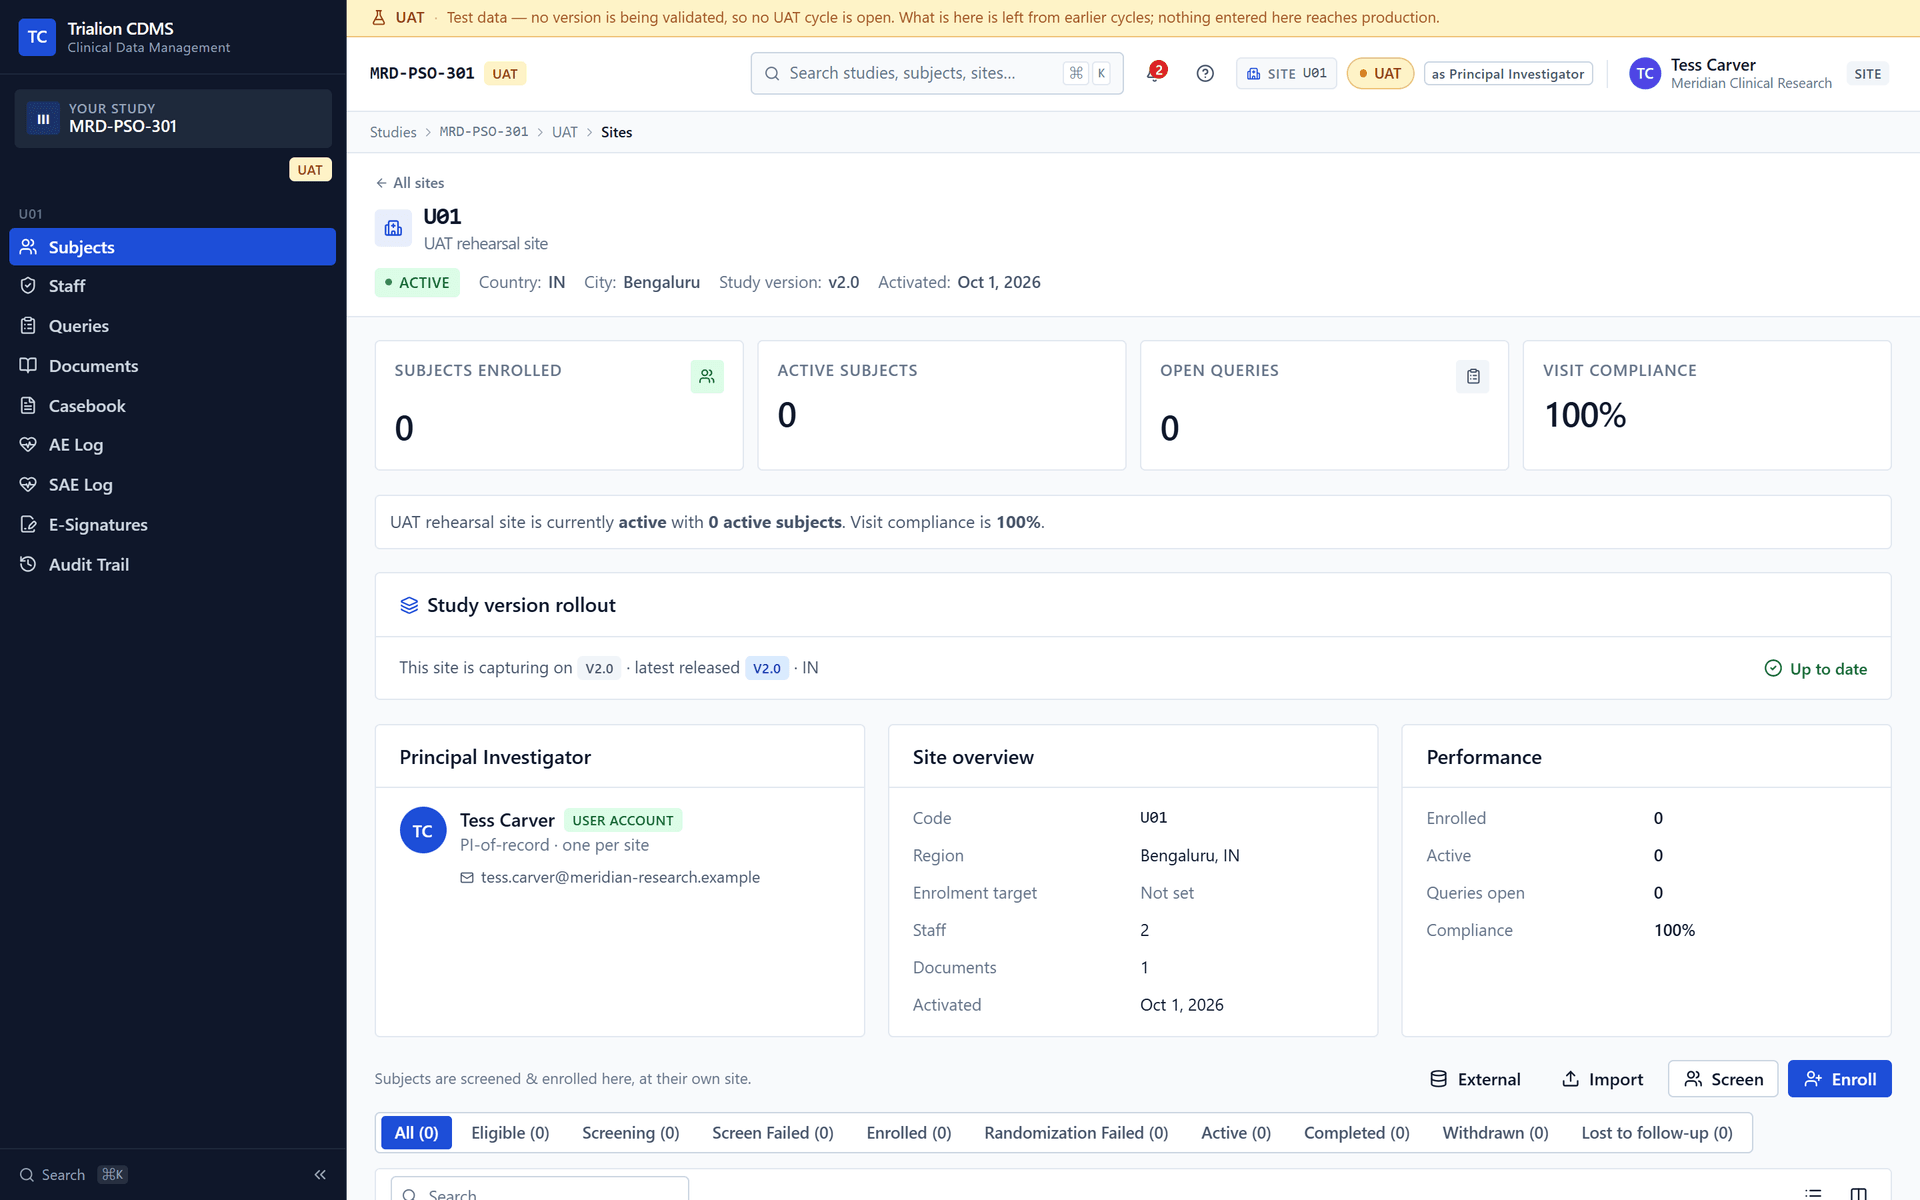Screen dimensions: 1920x1200
Task: Open the sidebar Search at the bottom
Action: (x=74, y=1175)
